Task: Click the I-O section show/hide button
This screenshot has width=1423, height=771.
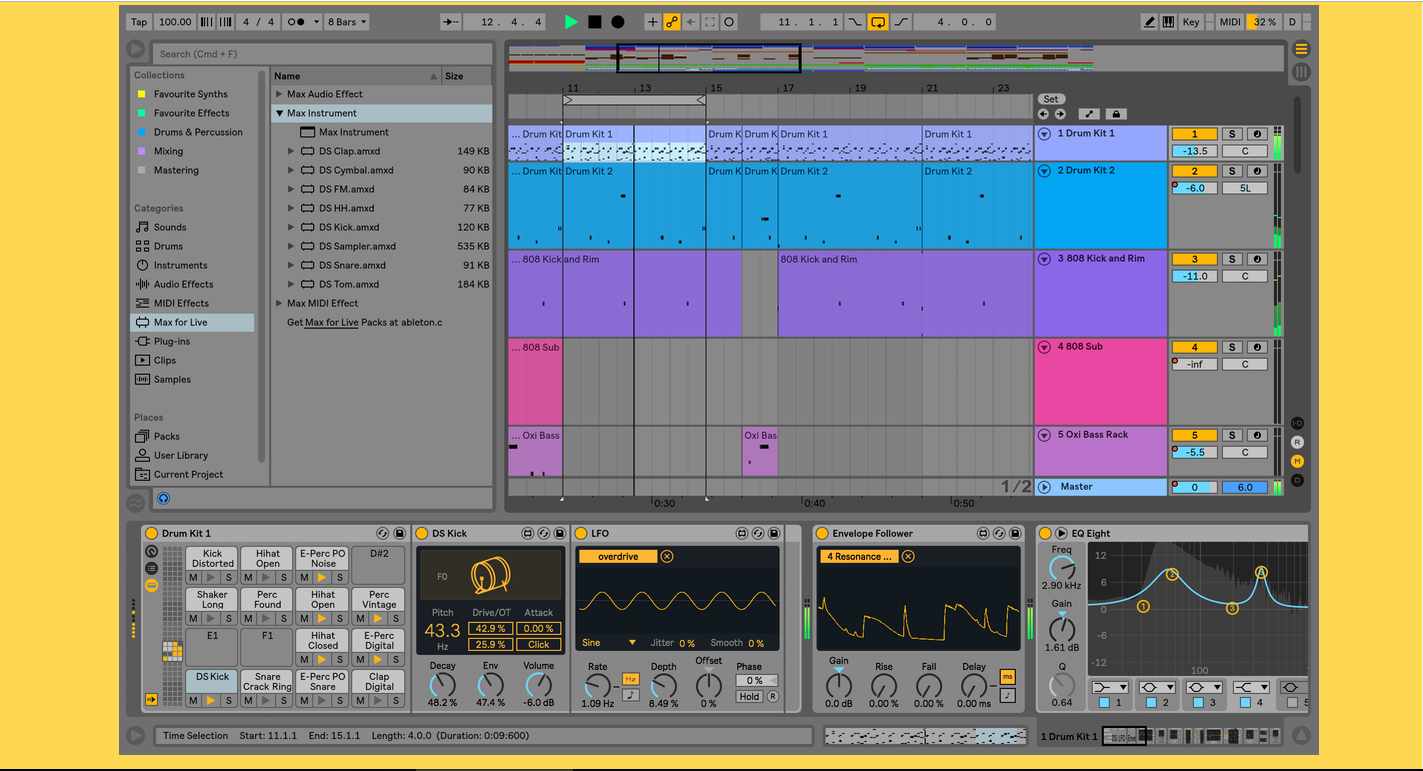Action: coord(1297,423)
